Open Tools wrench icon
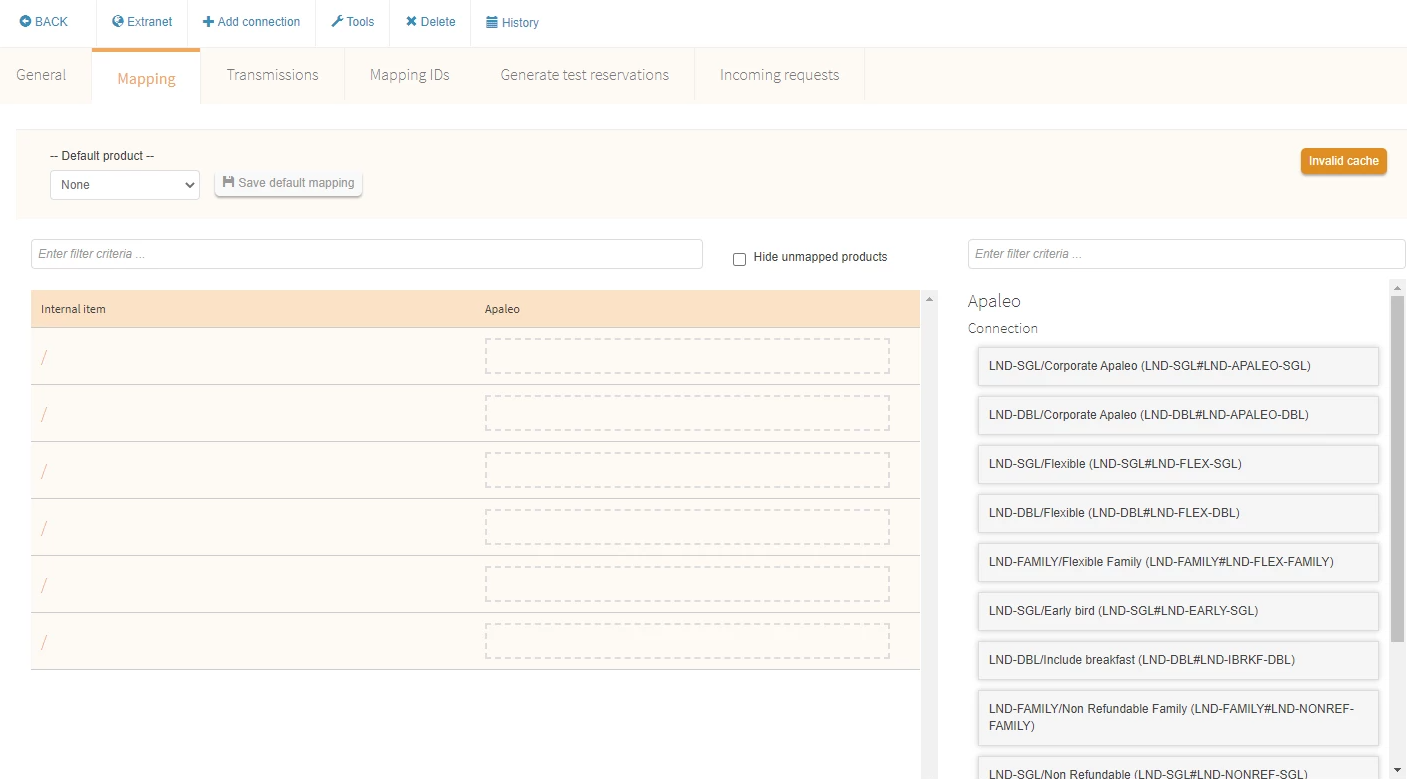 (337, 22)
